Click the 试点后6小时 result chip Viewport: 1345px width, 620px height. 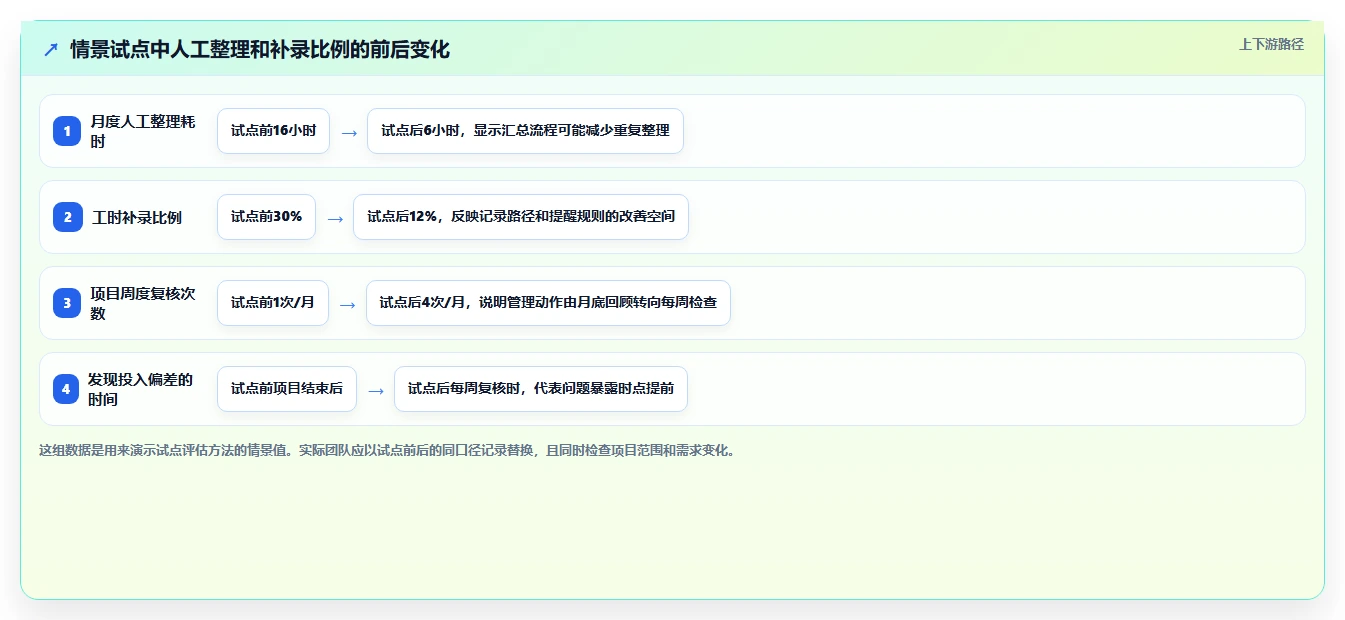(525, 131)
